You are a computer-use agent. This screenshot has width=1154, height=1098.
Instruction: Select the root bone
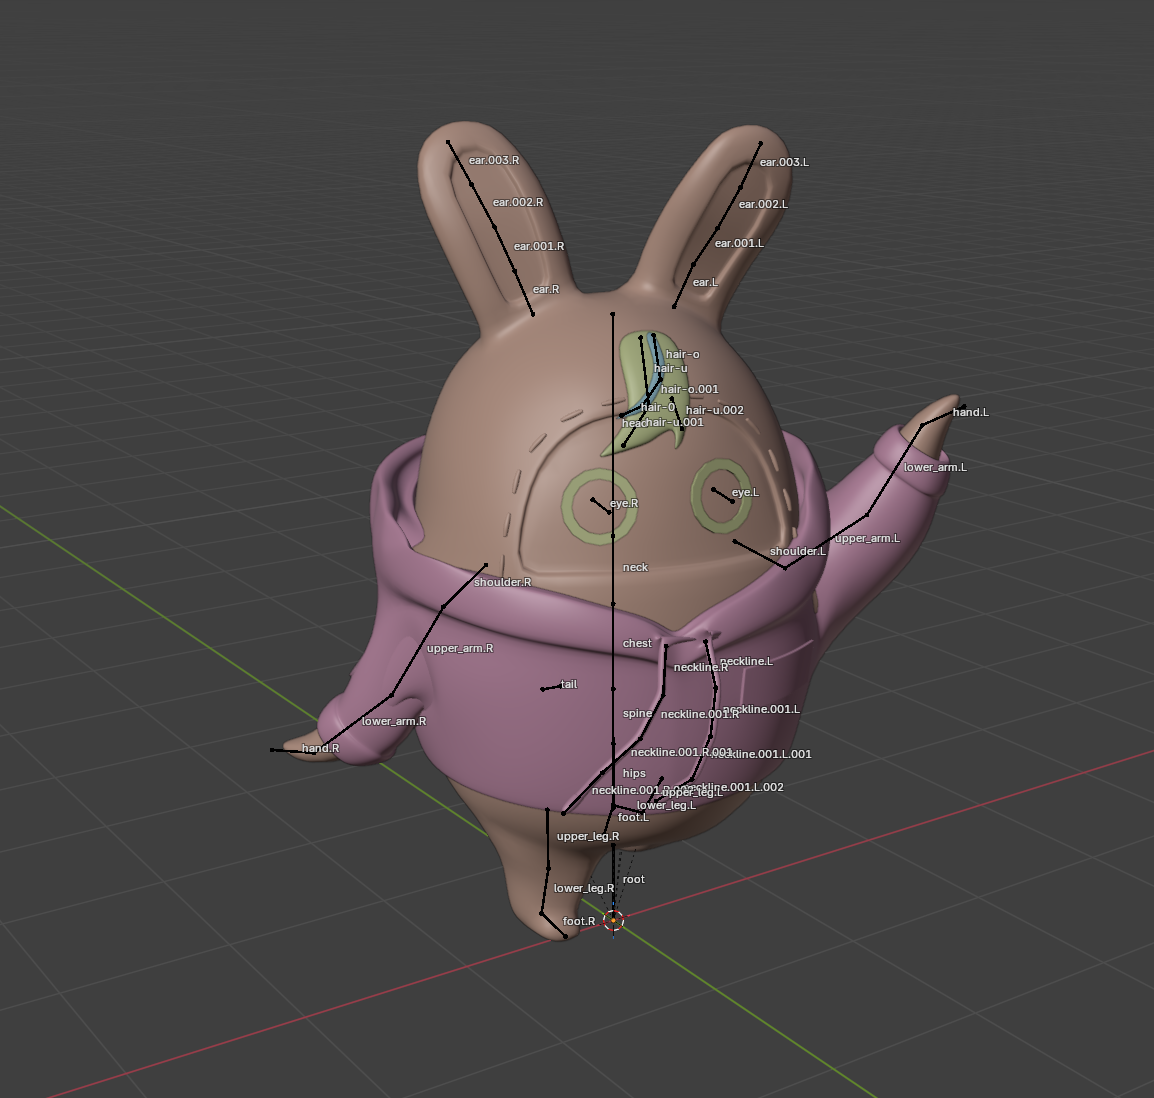[613, 880]
